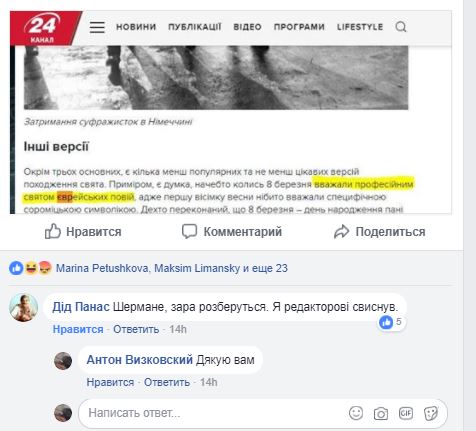Open Антон Визковский profile name

pos(139,360)
